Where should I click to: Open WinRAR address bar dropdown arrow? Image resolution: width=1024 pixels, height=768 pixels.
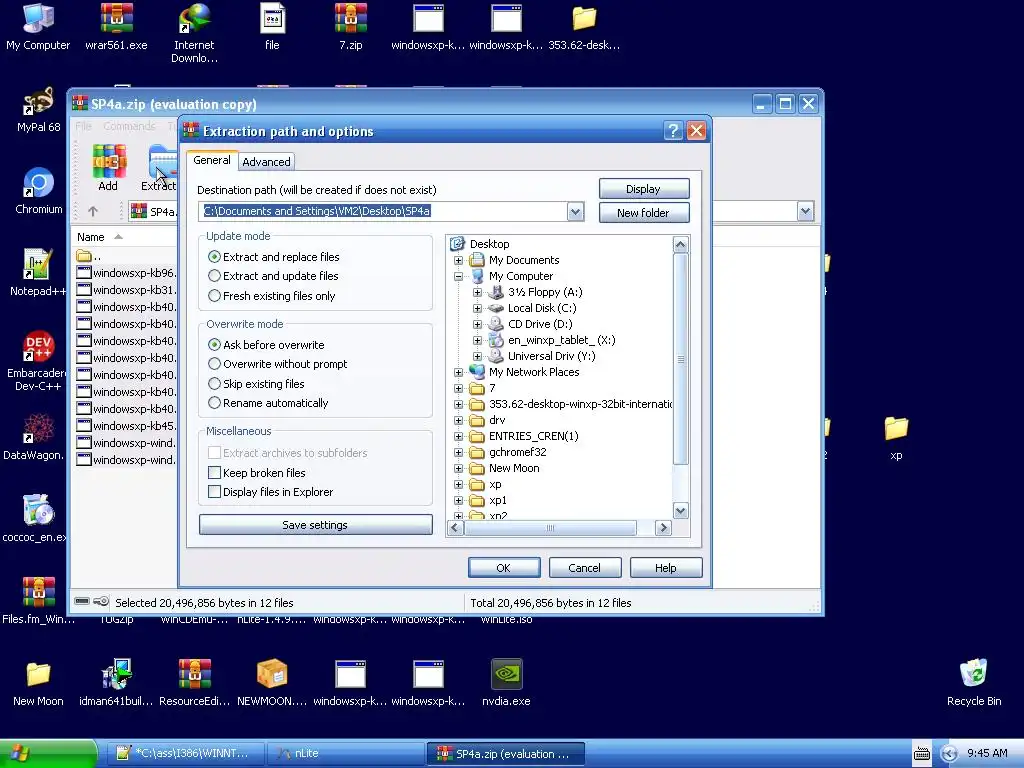(805, 211)
